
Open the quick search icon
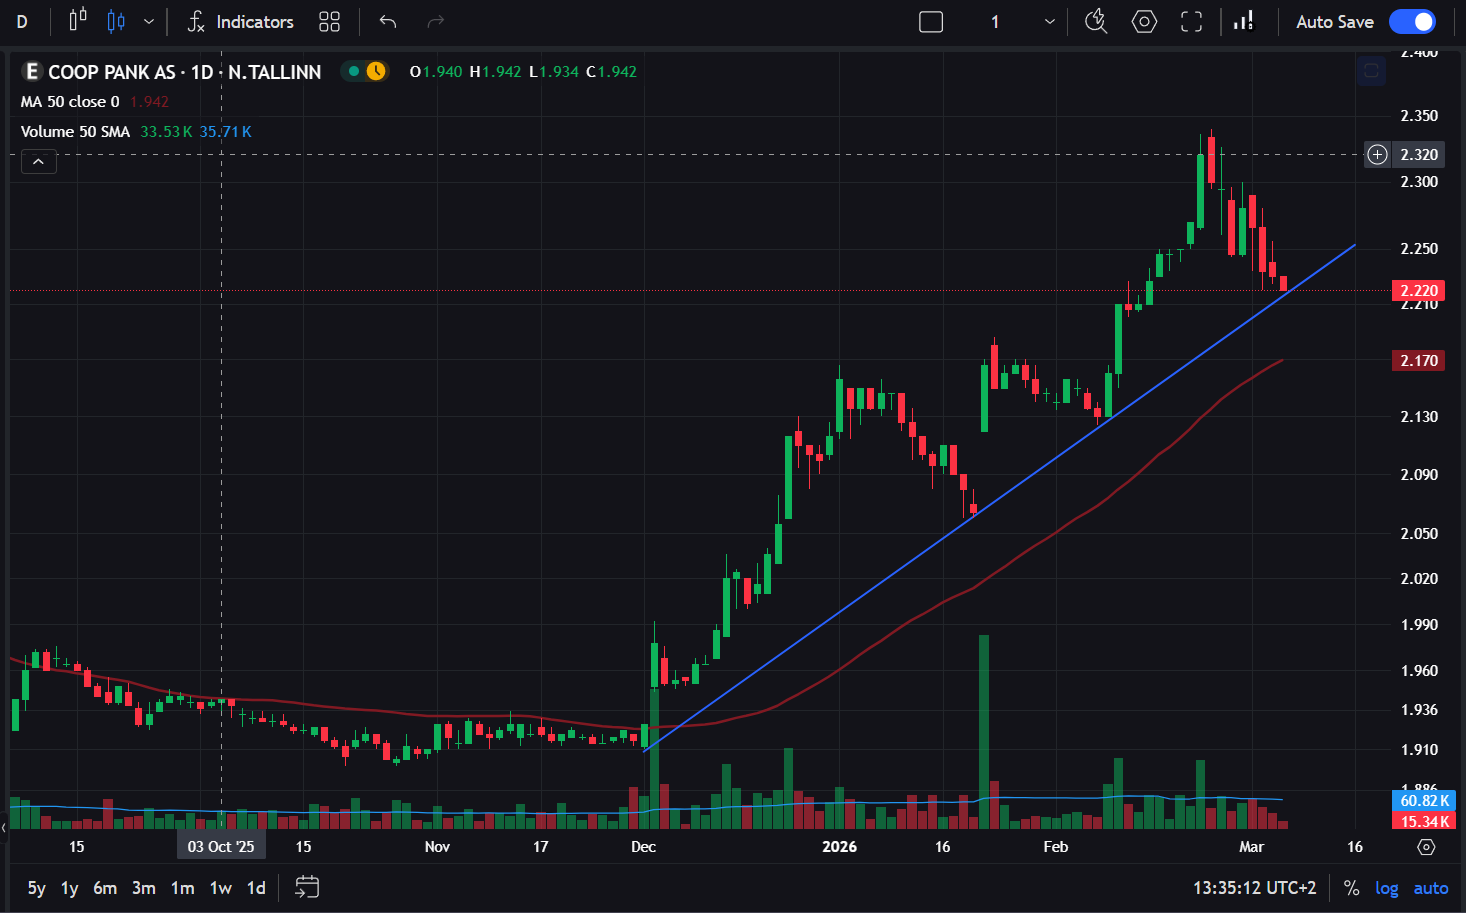pos(1096,22)
